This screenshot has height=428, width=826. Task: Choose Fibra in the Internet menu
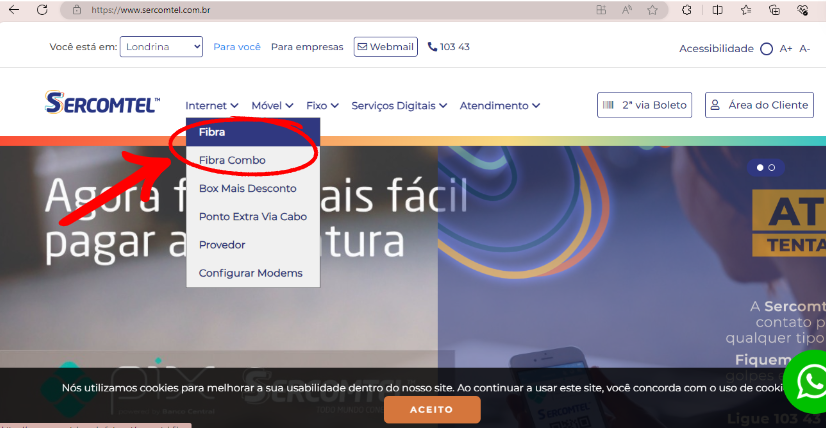pos(253,132)
